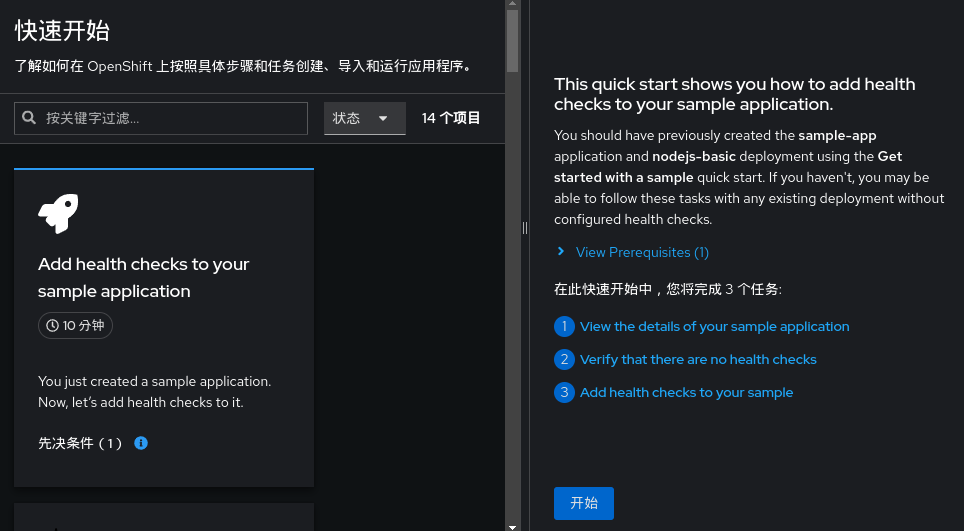Click the '快速开始' page heading

click(62, 31)
